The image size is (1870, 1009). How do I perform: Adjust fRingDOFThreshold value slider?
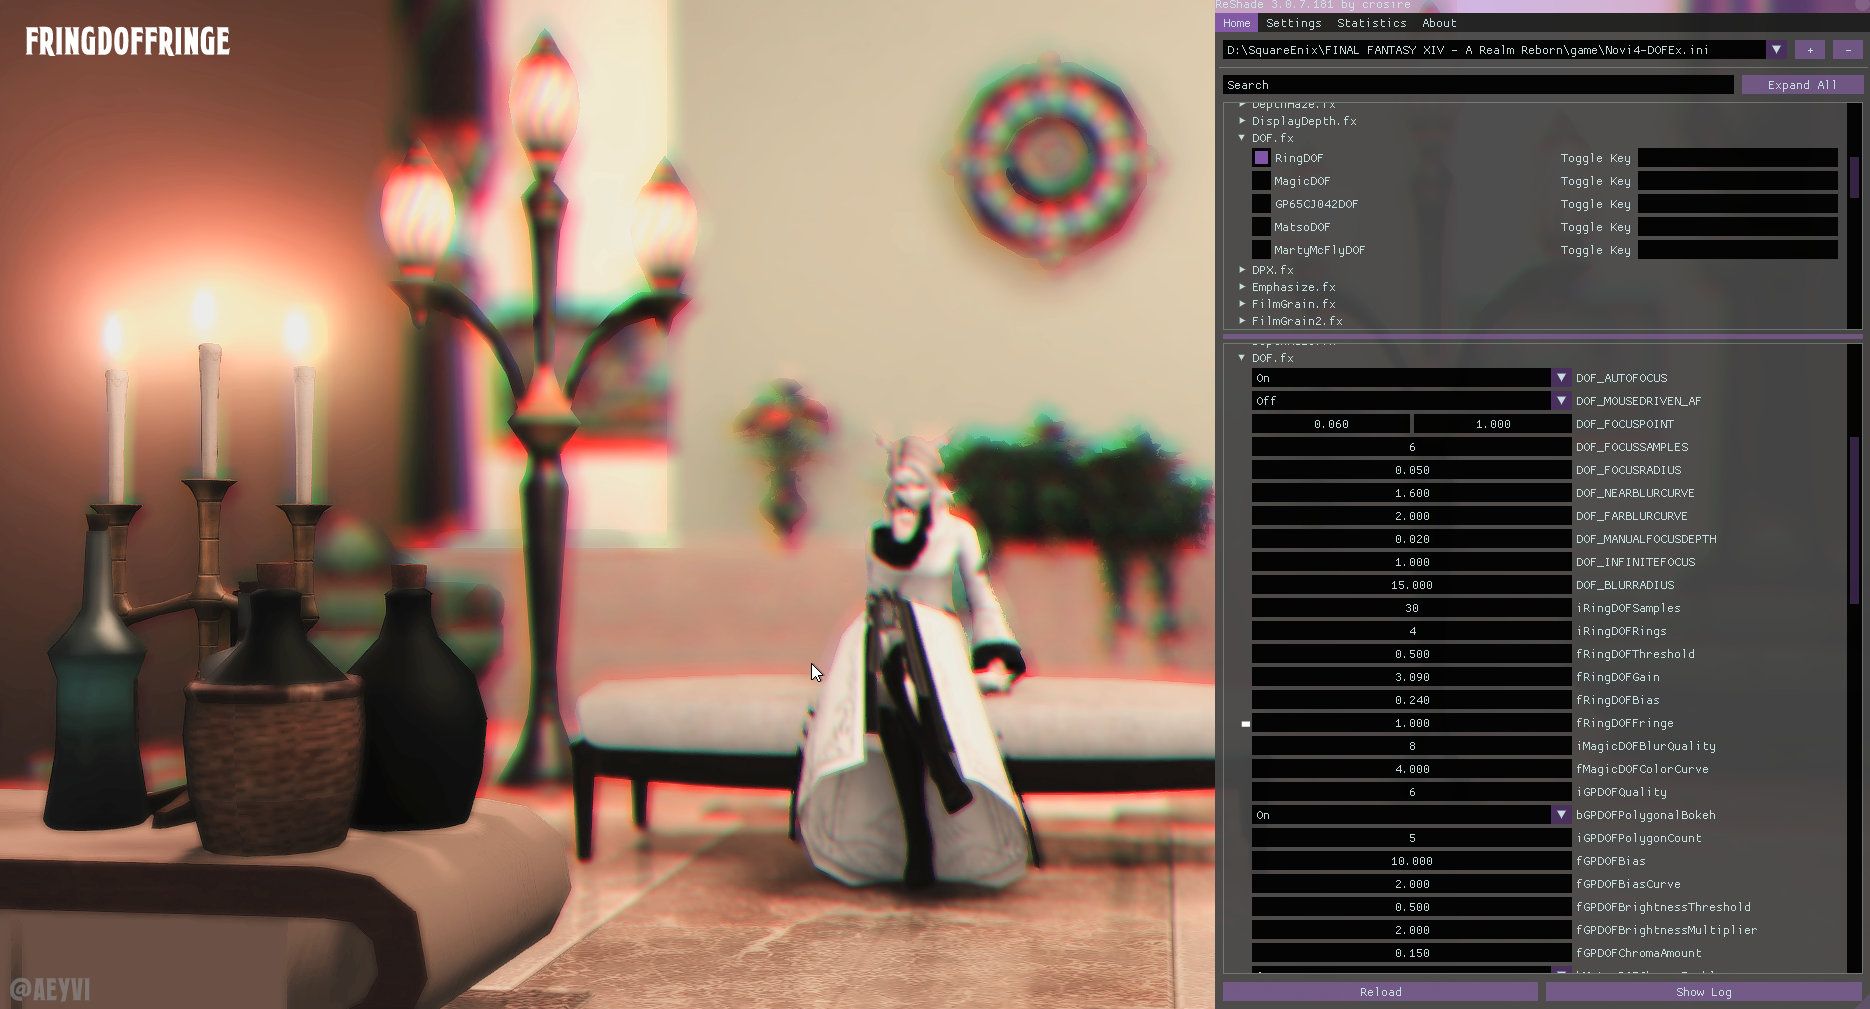click(x=1411, y=654)
